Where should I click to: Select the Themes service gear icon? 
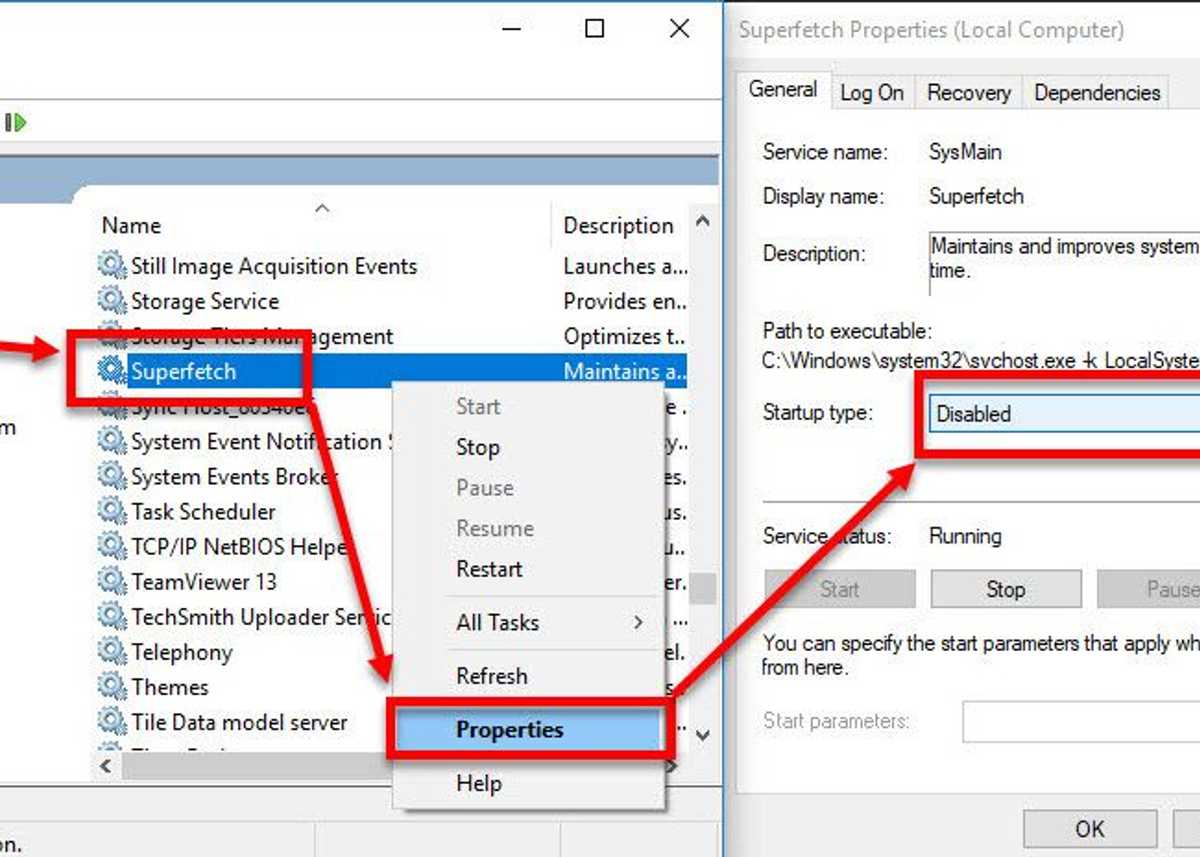pos(112,687)
